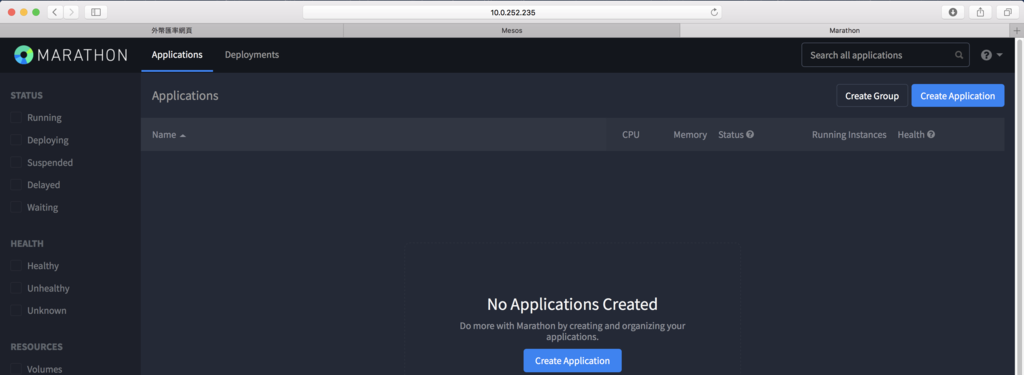Click the RESOURCES sidebar heading
Viewport: 1024px width, 375px height.
37,347
